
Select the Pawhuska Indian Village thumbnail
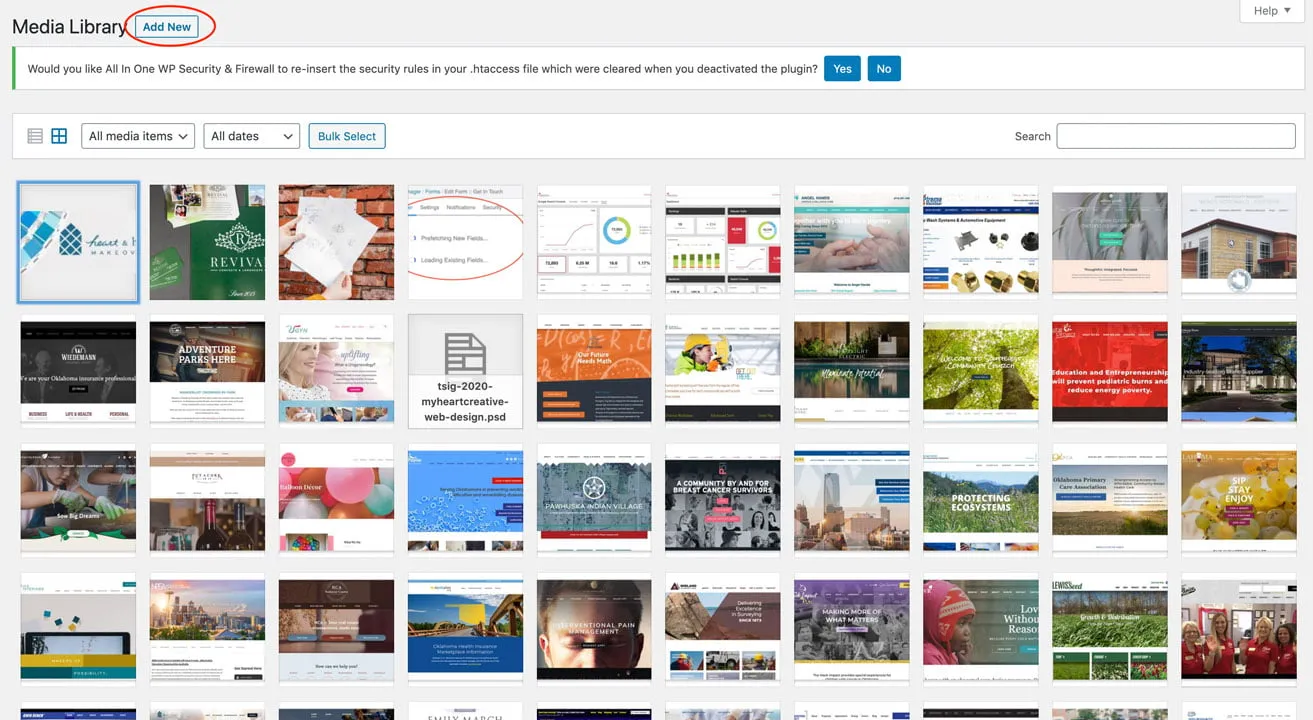[594, 500]
